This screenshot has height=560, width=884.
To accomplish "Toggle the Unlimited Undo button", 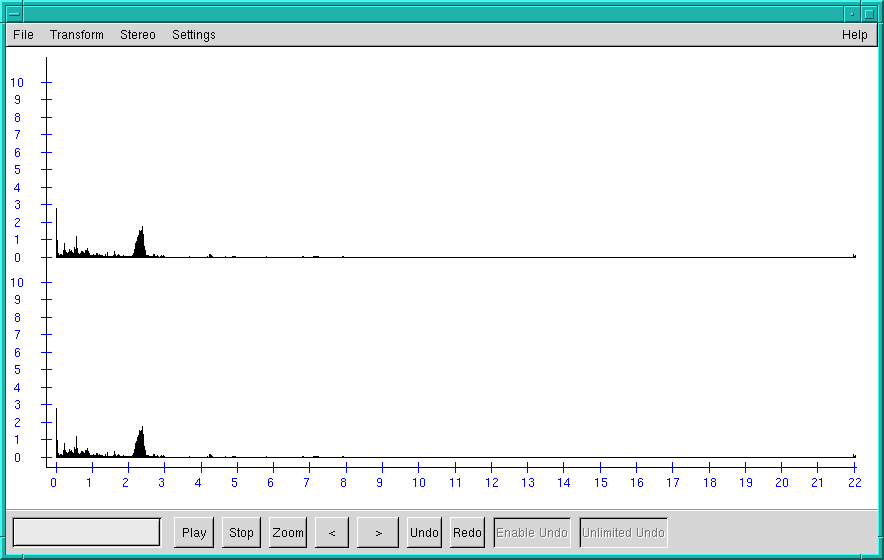I will tap(623, 533).
